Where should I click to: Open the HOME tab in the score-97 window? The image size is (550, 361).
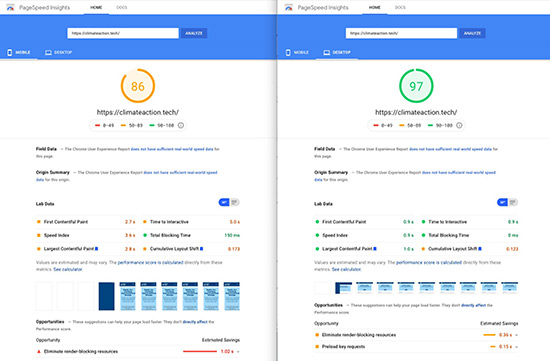(x=375, y=7)
